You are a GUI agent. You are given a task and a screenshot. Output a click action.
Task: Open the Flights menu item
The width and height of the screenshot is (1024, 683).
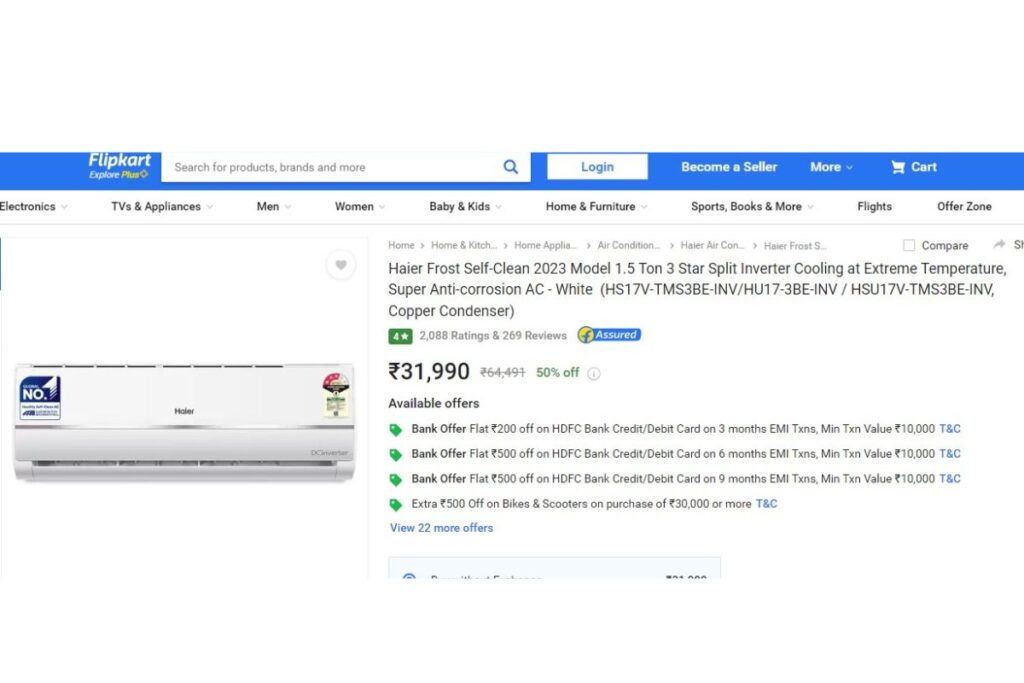(x=874, y=206)
